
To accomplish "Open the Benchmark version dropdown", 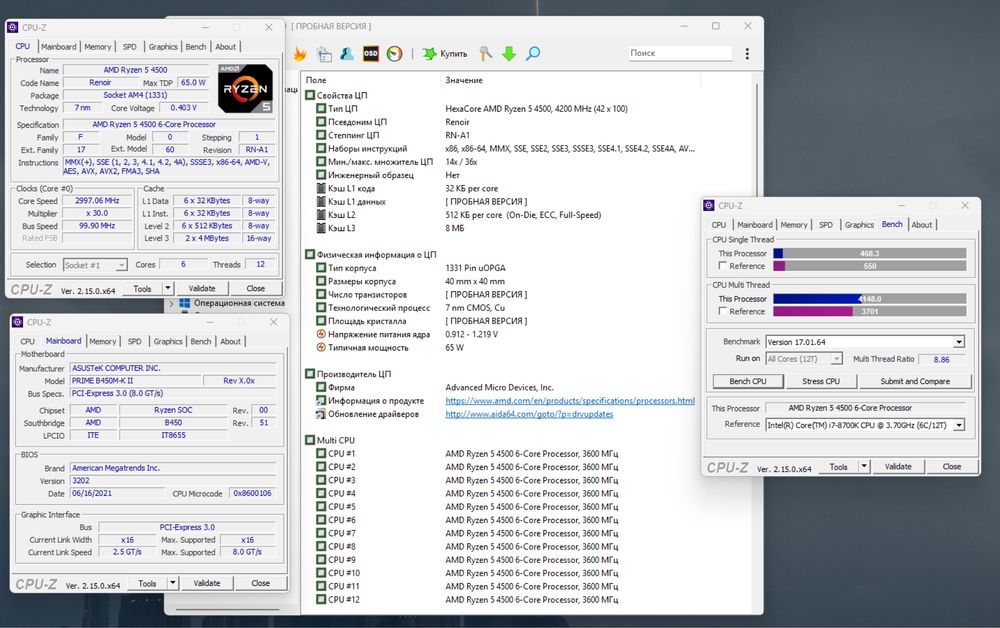I will (959, 342).
